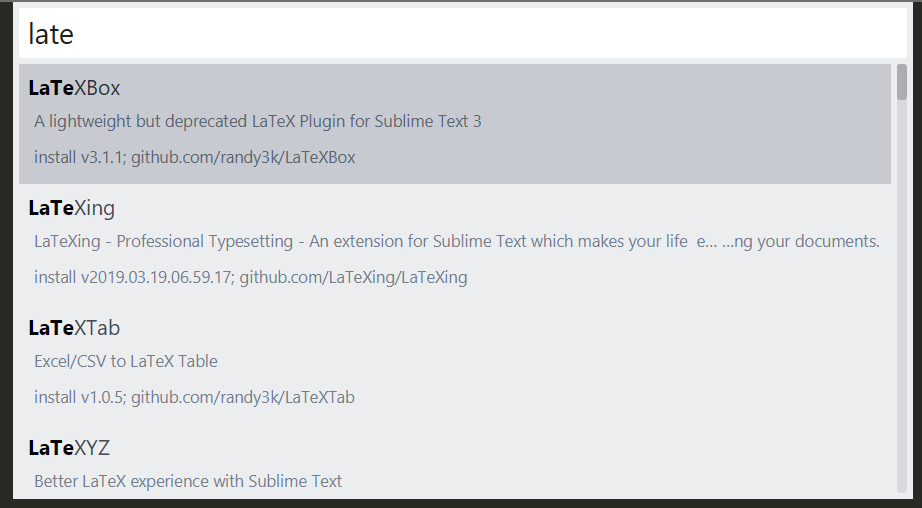Screen dimensions: 922x508
Task: Click the LaTeXYZ title text
Action: [69, 448]
